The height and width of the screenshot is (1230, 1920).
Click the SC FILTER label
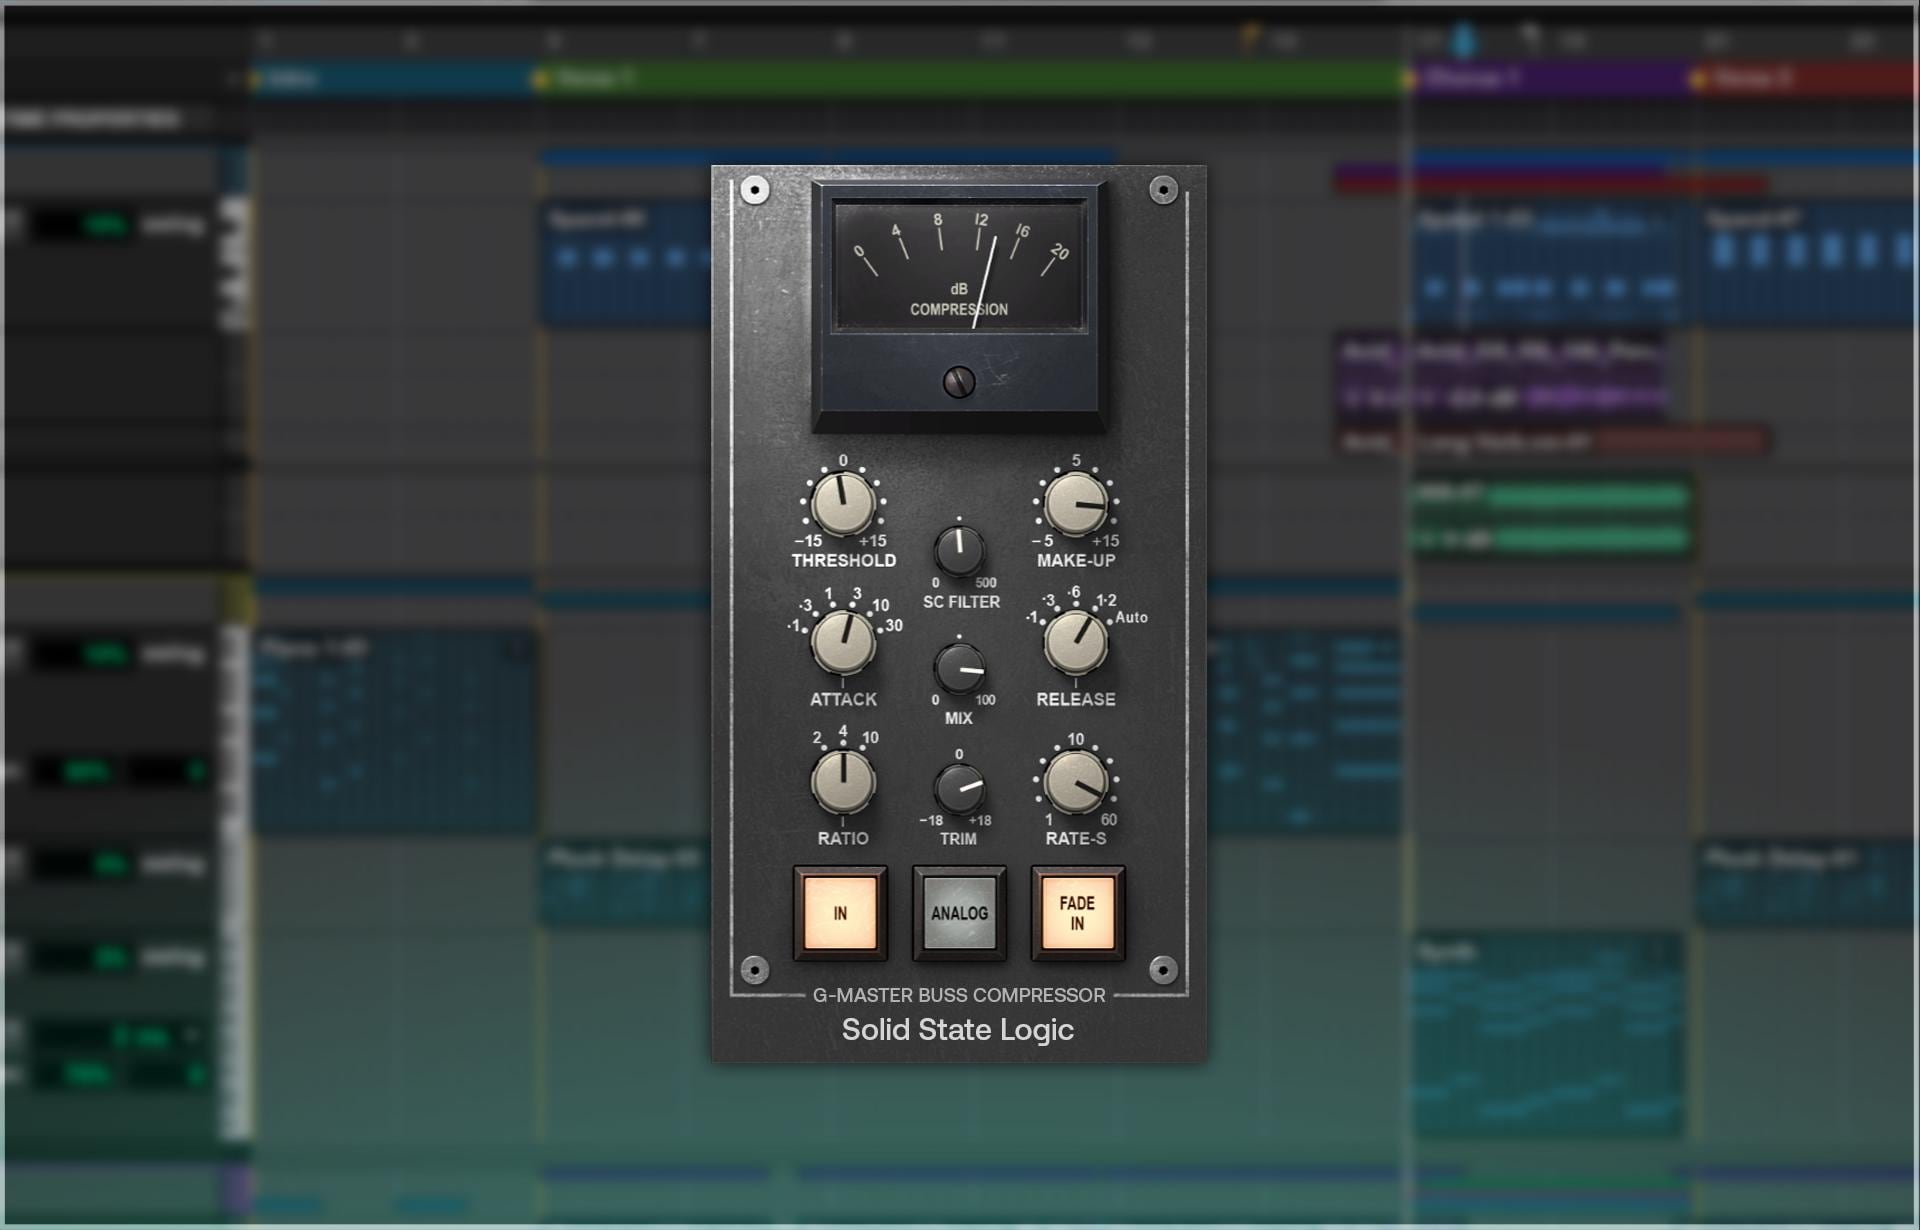pos(961,602)
